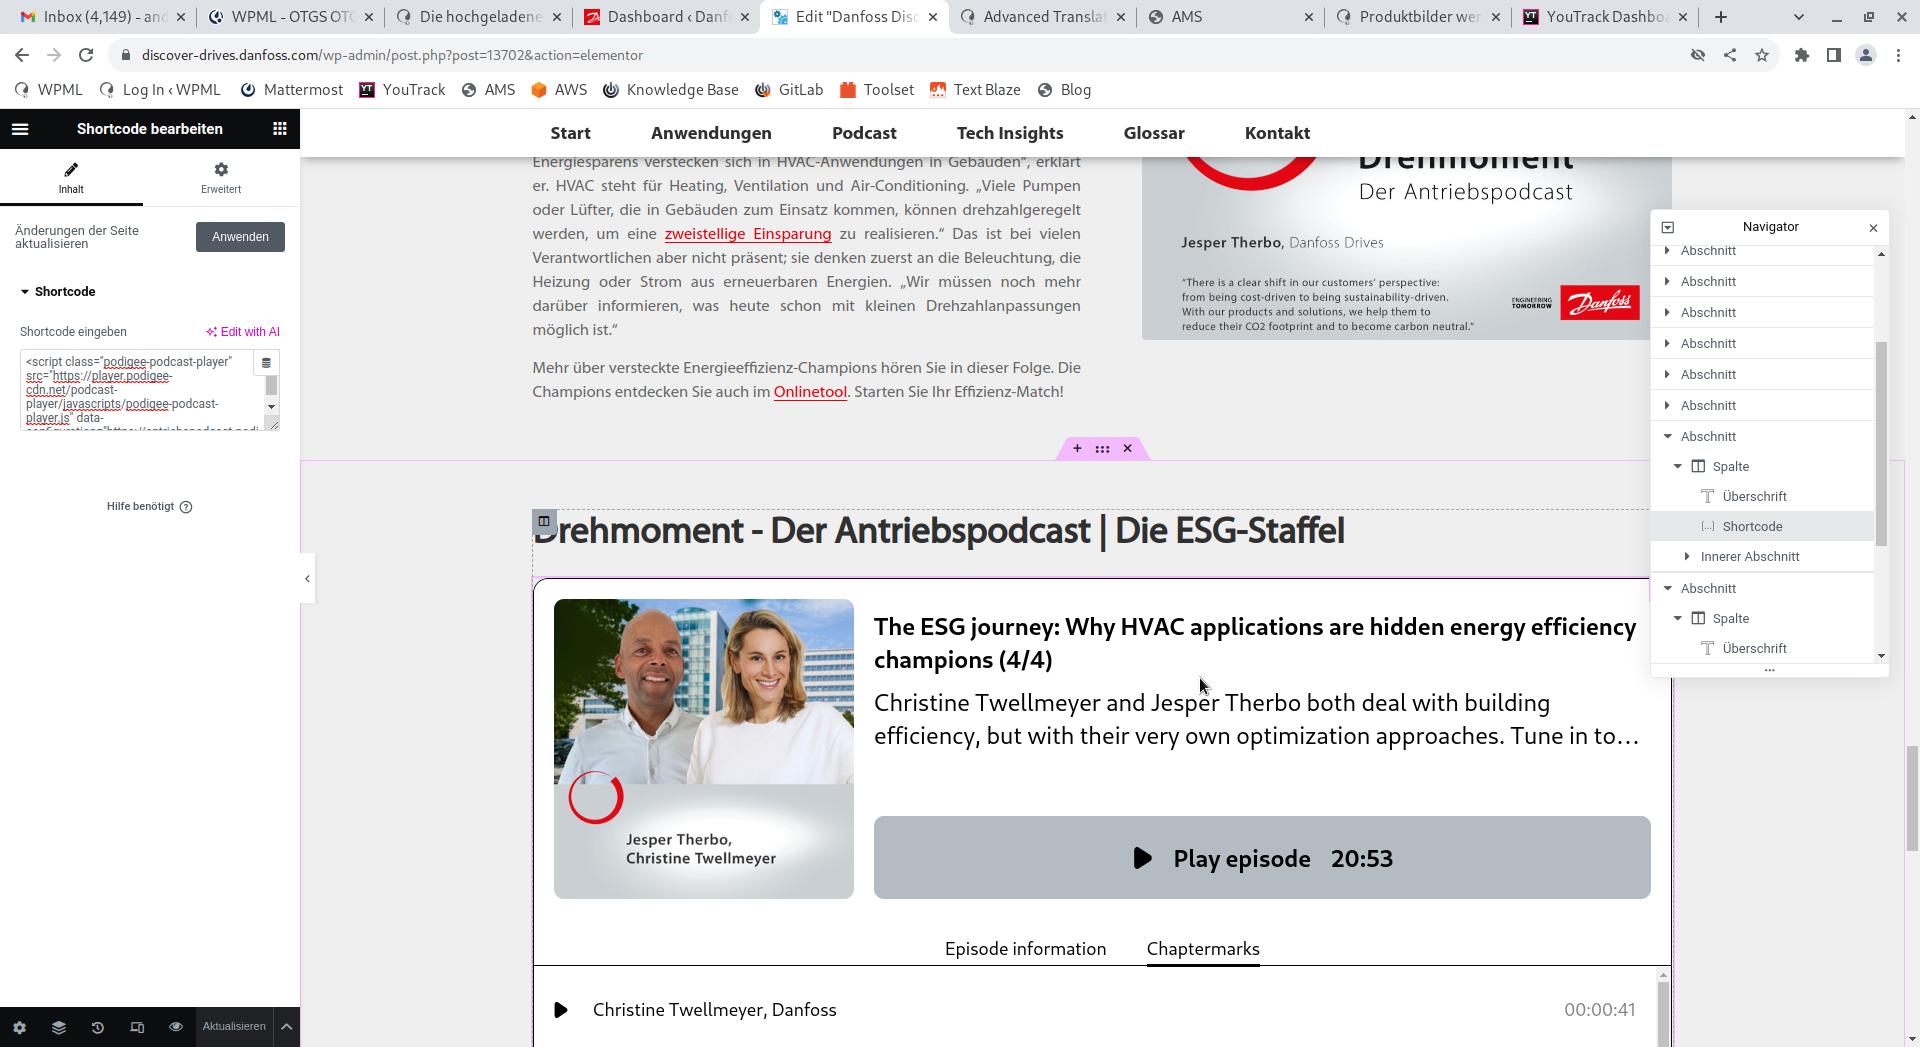Open the Elementor hamburger menu
The width and height of the screenshot is (1920, 1047).
click(x=20, y=129)
